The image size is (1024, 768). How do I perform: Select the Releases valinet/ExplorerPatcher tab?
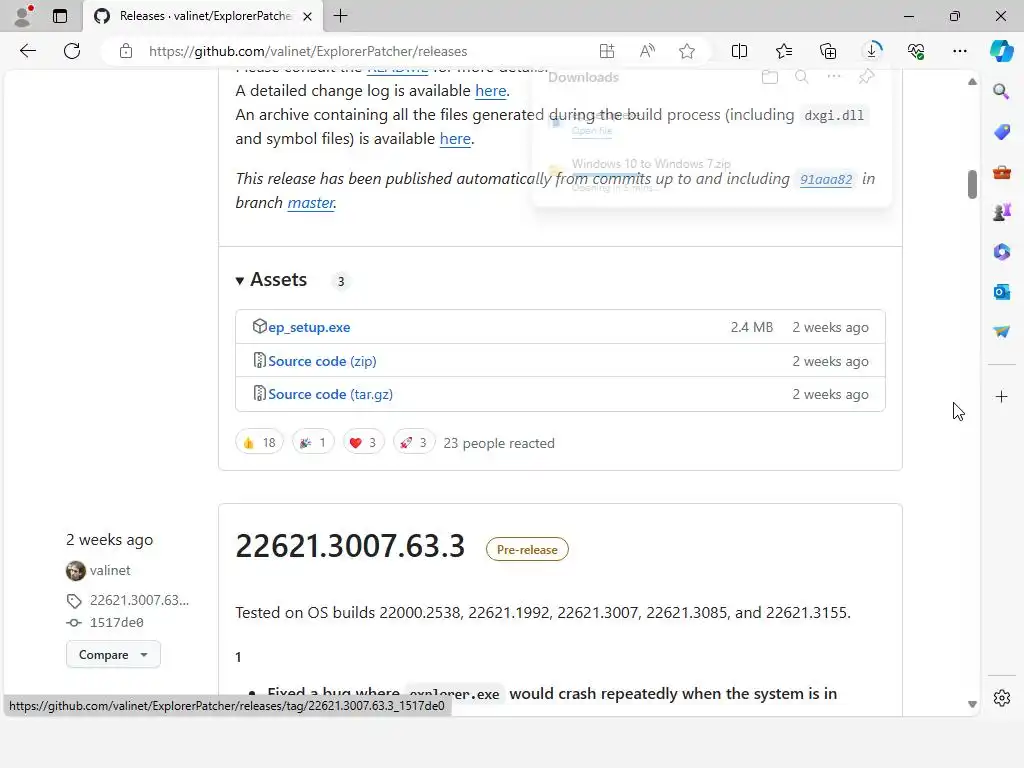pyautogui.click(x=202, y=16)
